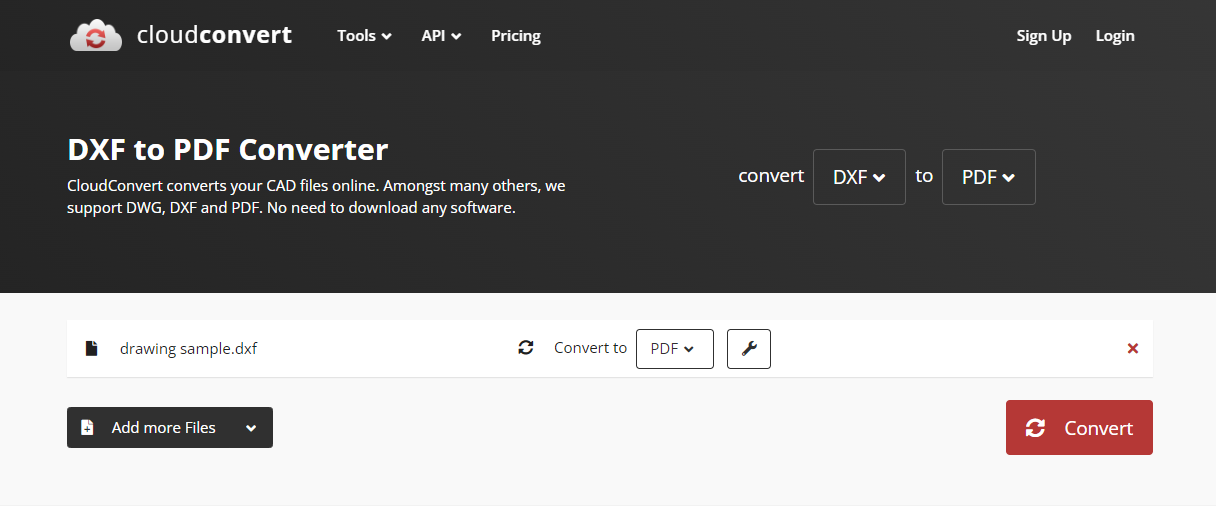Click the "Convert to" label in file row

point(591,348)
